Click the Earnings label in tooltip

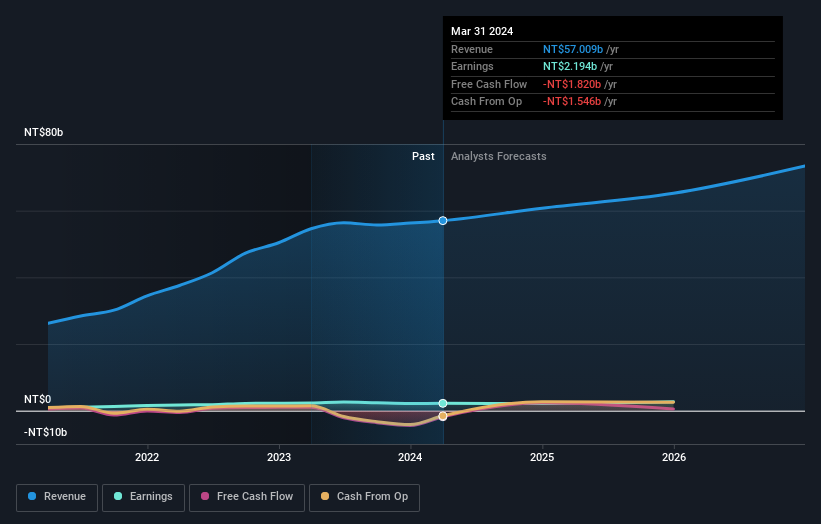tap(472, 66)
